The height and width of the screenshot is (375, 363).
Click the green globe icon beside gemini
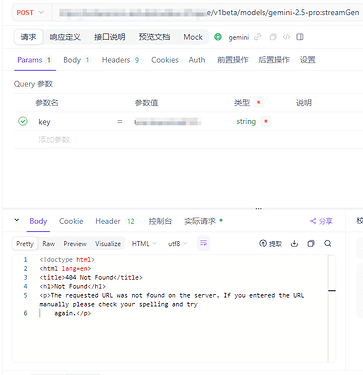(218, 37)
